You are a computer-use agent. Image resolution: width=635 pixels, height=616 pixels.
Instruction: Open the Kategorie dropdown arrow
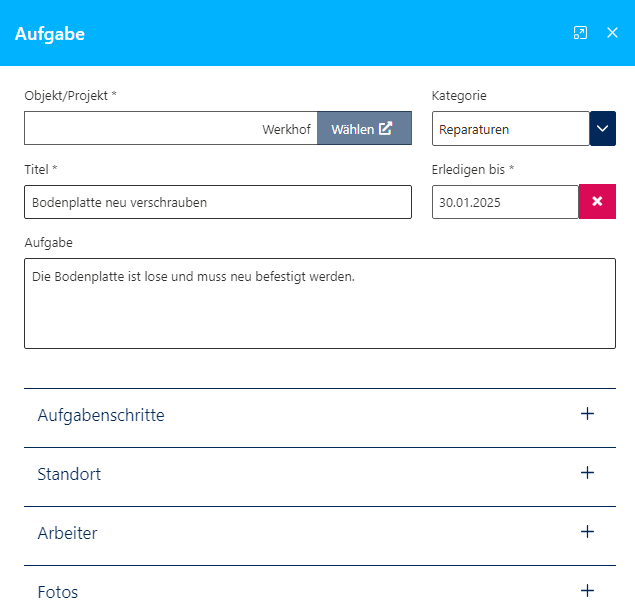coord(603,129)
